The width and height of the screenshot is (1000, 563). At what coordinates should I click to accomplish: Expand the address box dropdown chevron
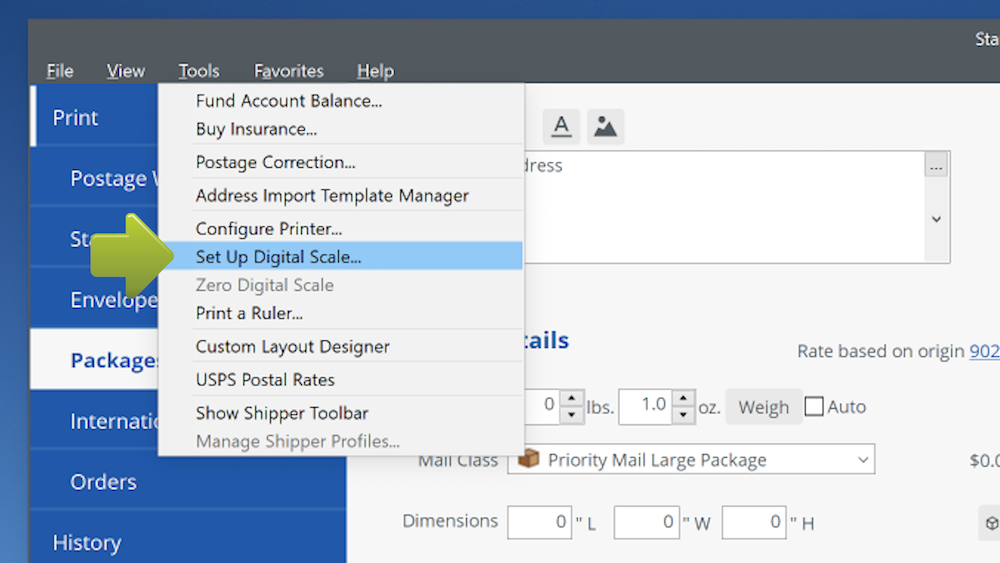(936, 219)
